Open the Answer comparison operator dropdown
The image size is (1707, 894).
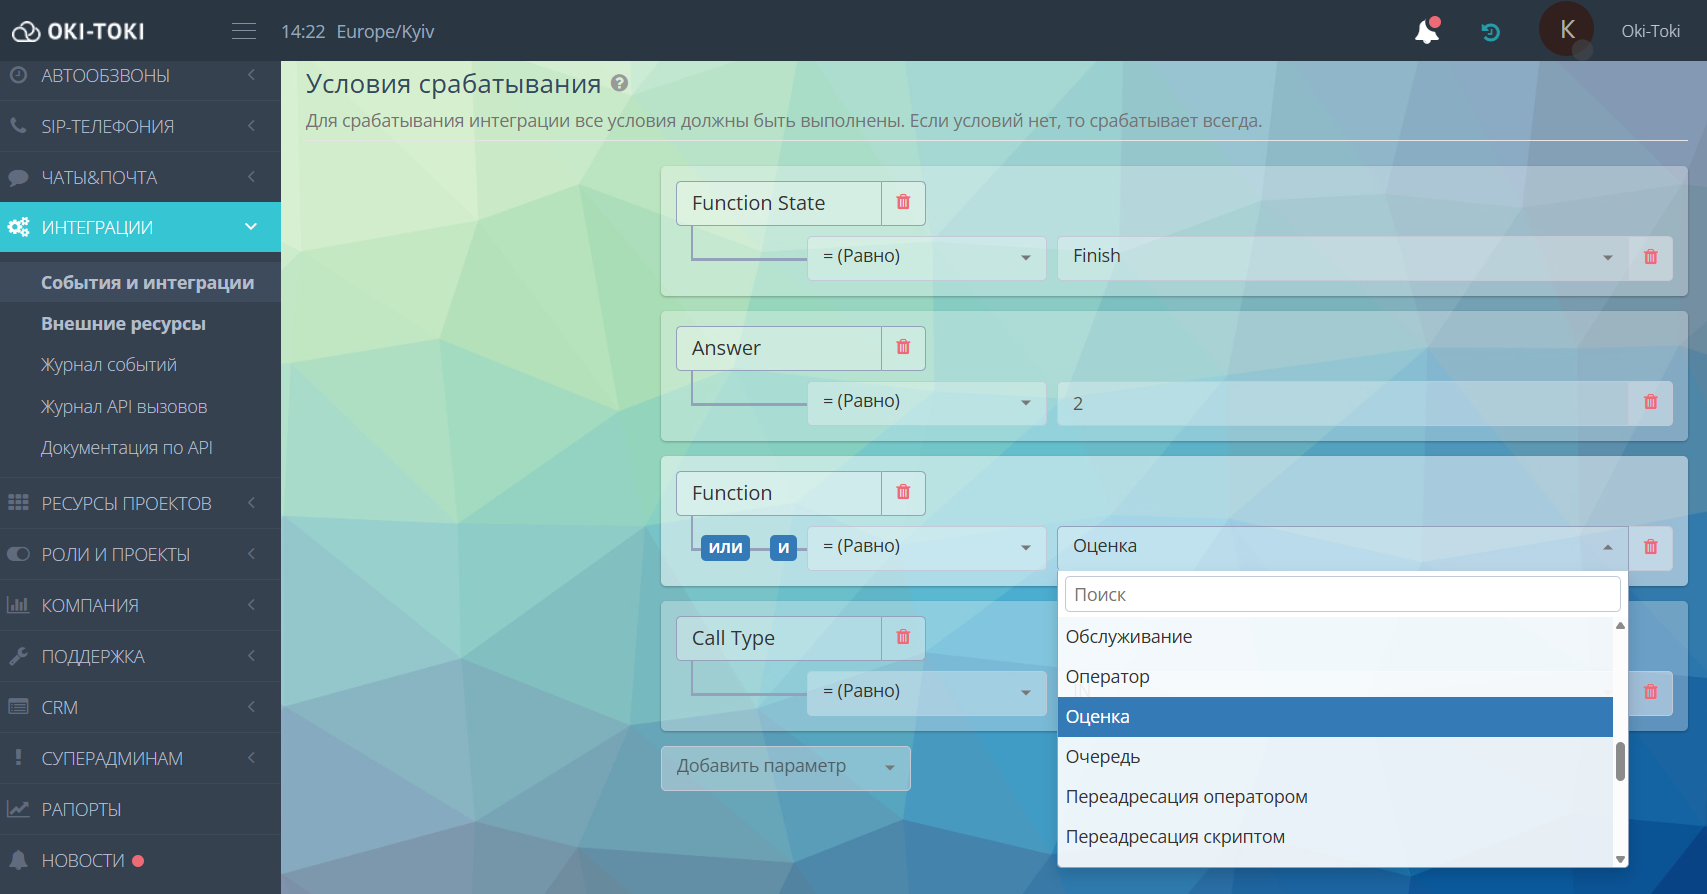click(x=926, y=403)
